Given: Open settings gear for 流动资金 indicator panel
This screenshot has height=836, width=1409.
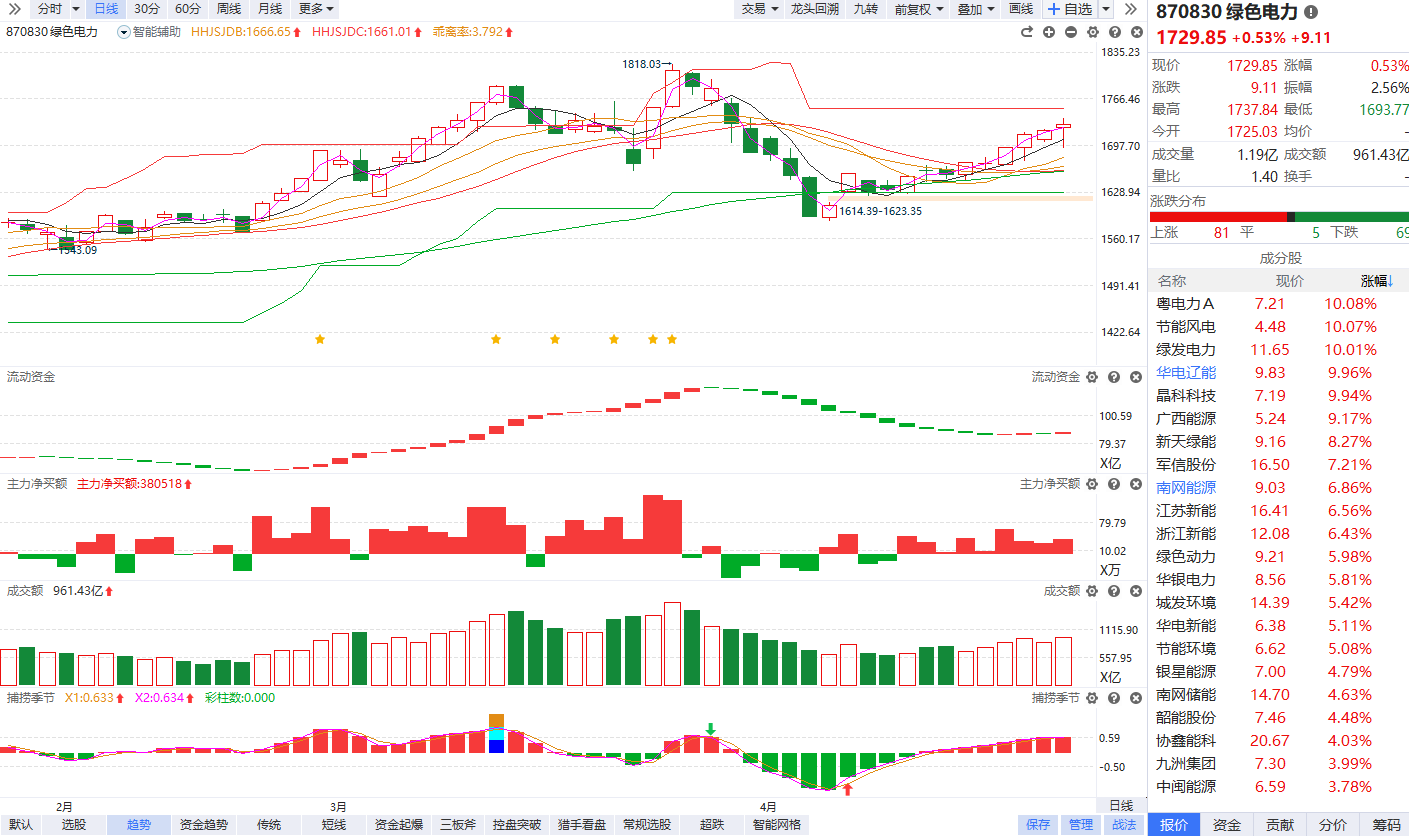Looking at the screenshot, I should pyautogui.click(x=1092, y=377).
